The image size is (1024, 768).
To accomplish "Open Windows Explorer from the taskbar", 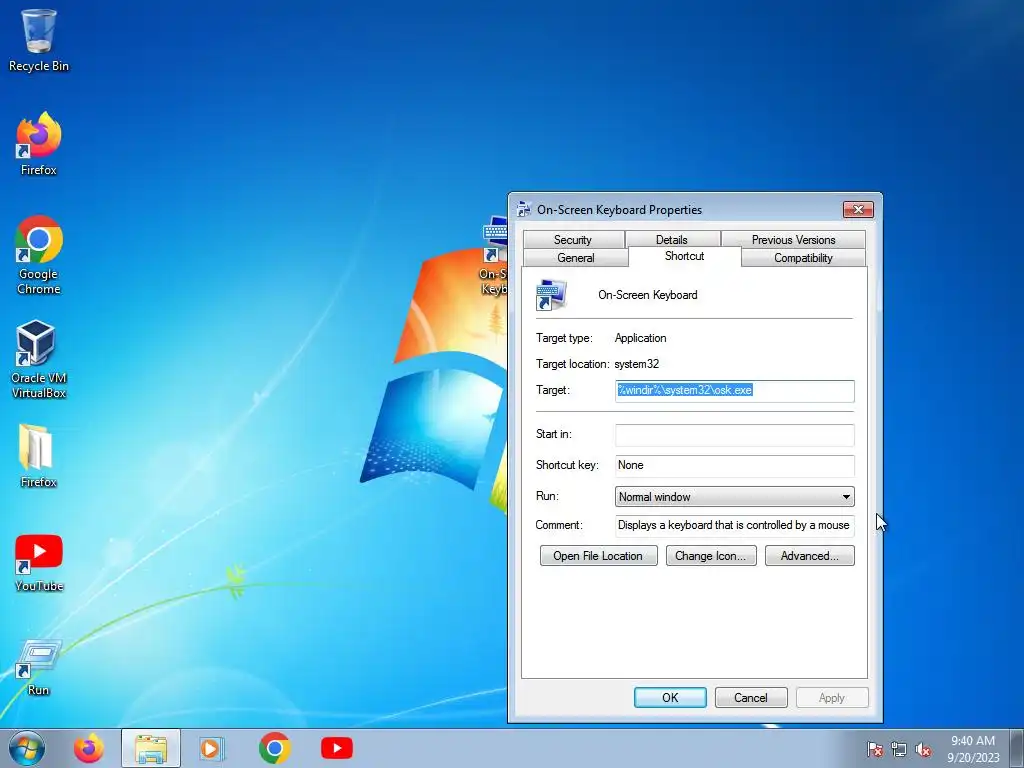I will [x=150, y=748].
